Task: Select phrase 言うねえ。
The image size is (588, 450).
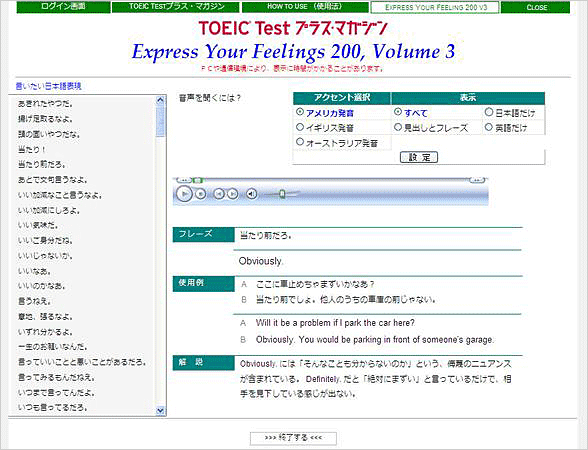Action: click(34, 301)
